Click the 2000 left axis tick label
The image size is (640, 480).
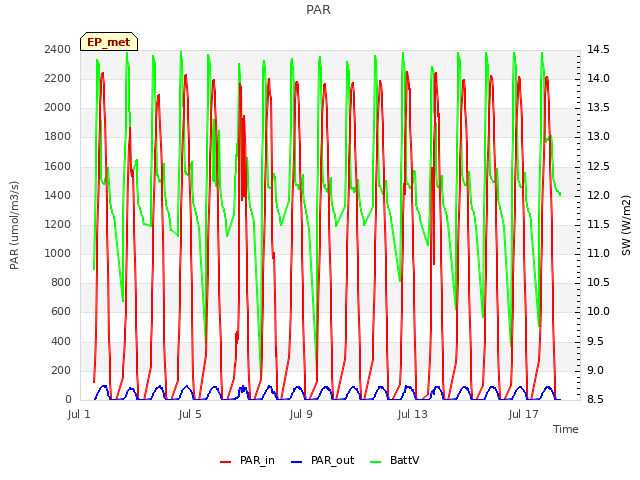pos(58,107)
